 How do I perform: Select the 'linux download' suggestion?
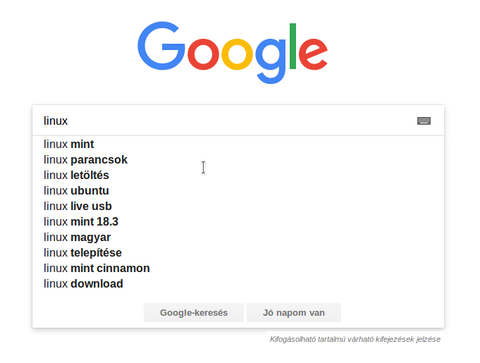pos(238,284)
